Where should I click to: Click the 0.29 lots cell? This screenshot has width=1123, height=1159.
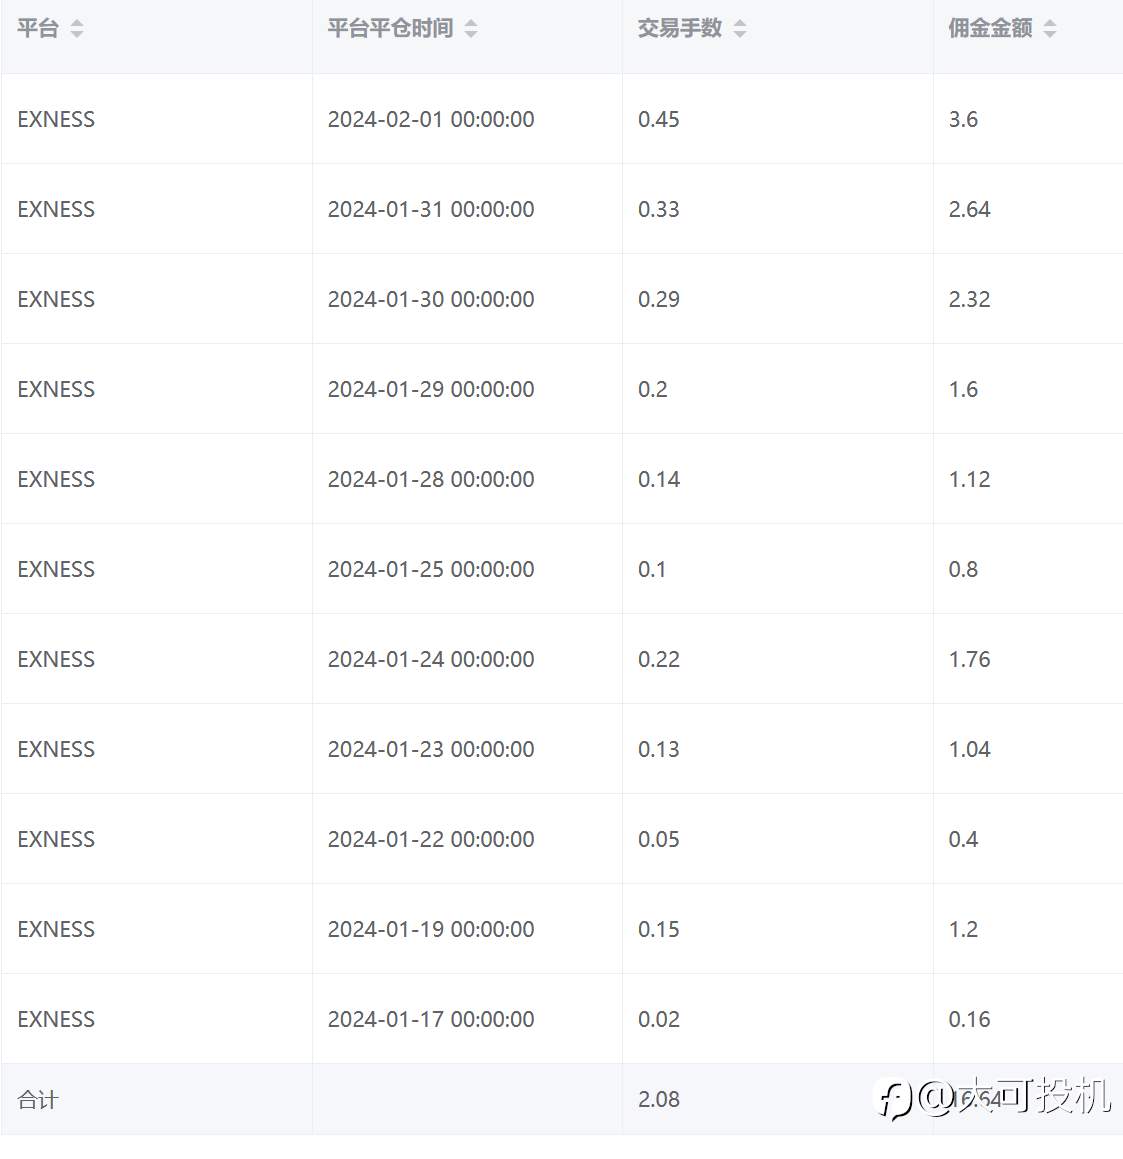[659, 299]
